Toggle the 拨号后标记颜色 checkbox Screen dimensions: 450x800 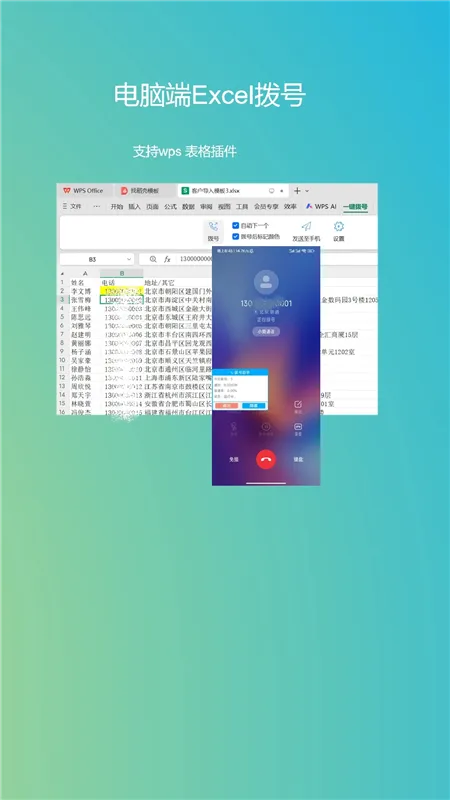point(236,237)
